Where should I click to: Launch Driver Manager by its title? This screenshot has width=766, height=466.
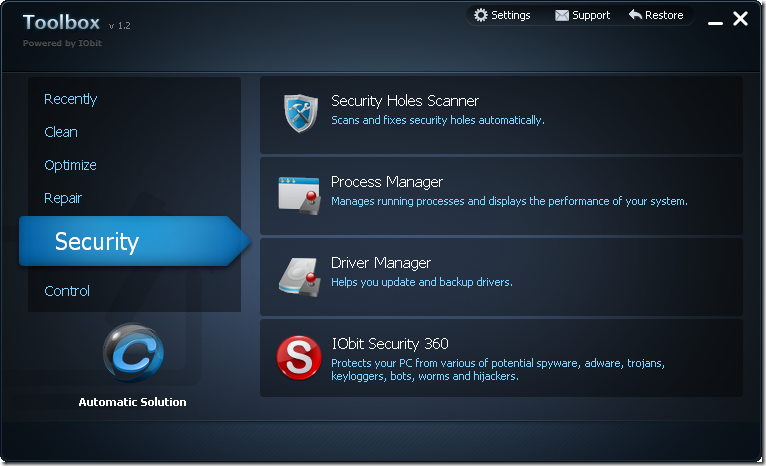pyautogui.click(x=381, y=263)
